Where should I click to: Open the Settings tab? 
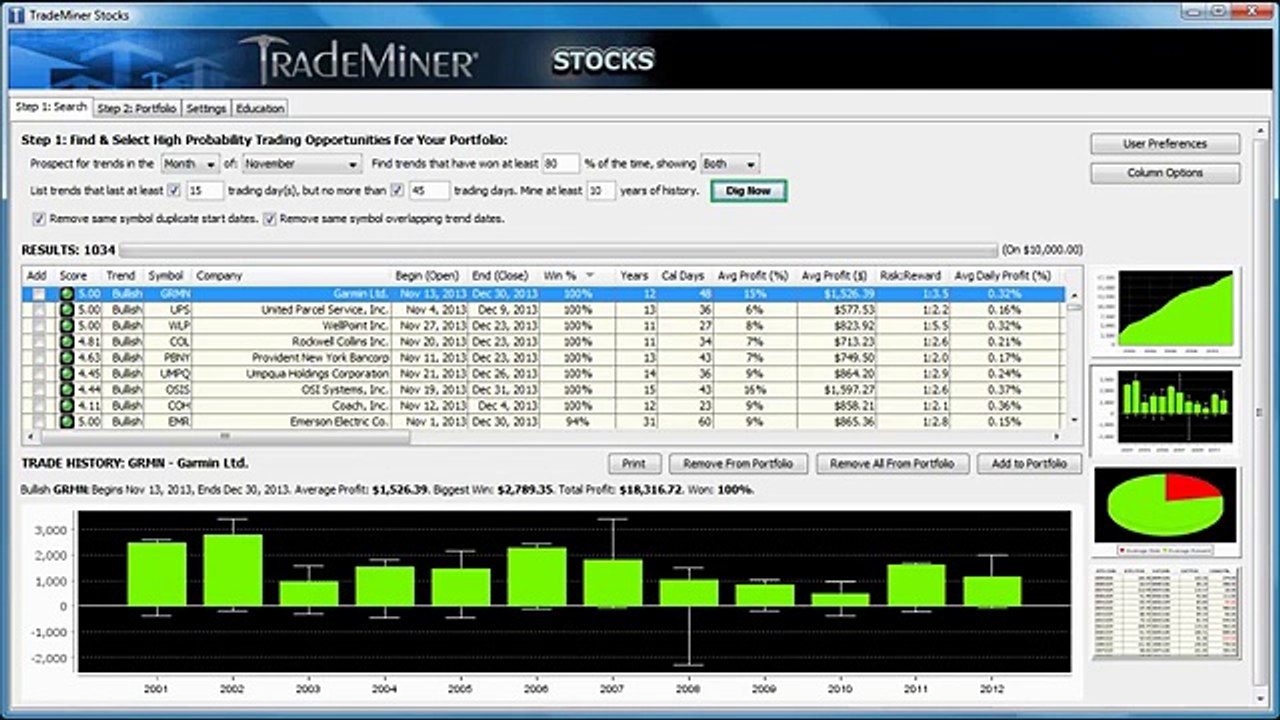tap(206, 108)
